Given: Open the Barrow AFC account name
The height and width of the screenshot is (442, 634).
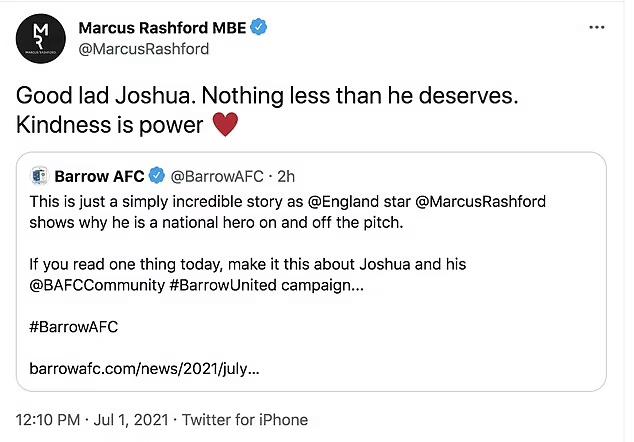Looking at the screenshot, I should [x=101, y=177].
